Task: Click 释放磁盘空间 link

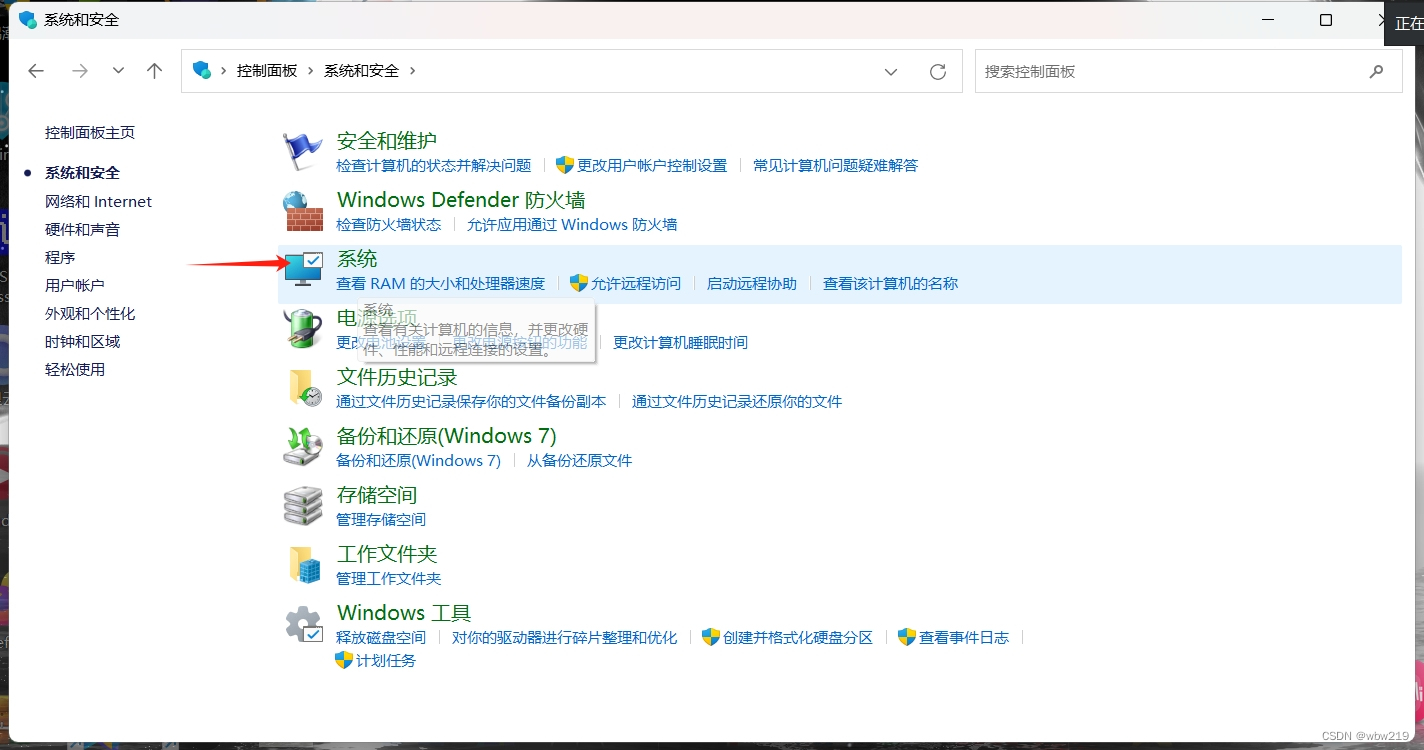Action: (x=381, y=637)
